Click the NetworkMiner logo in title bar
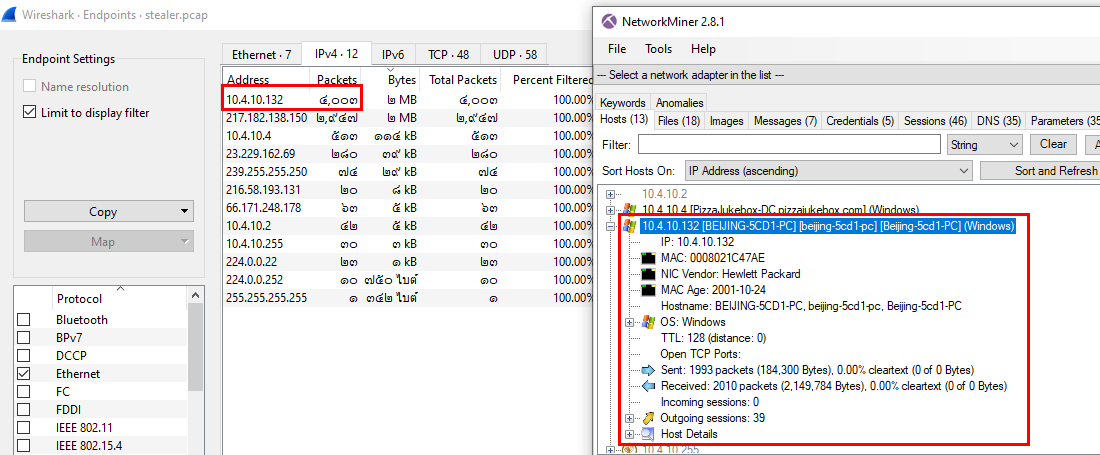 click(x=606, y=20)
